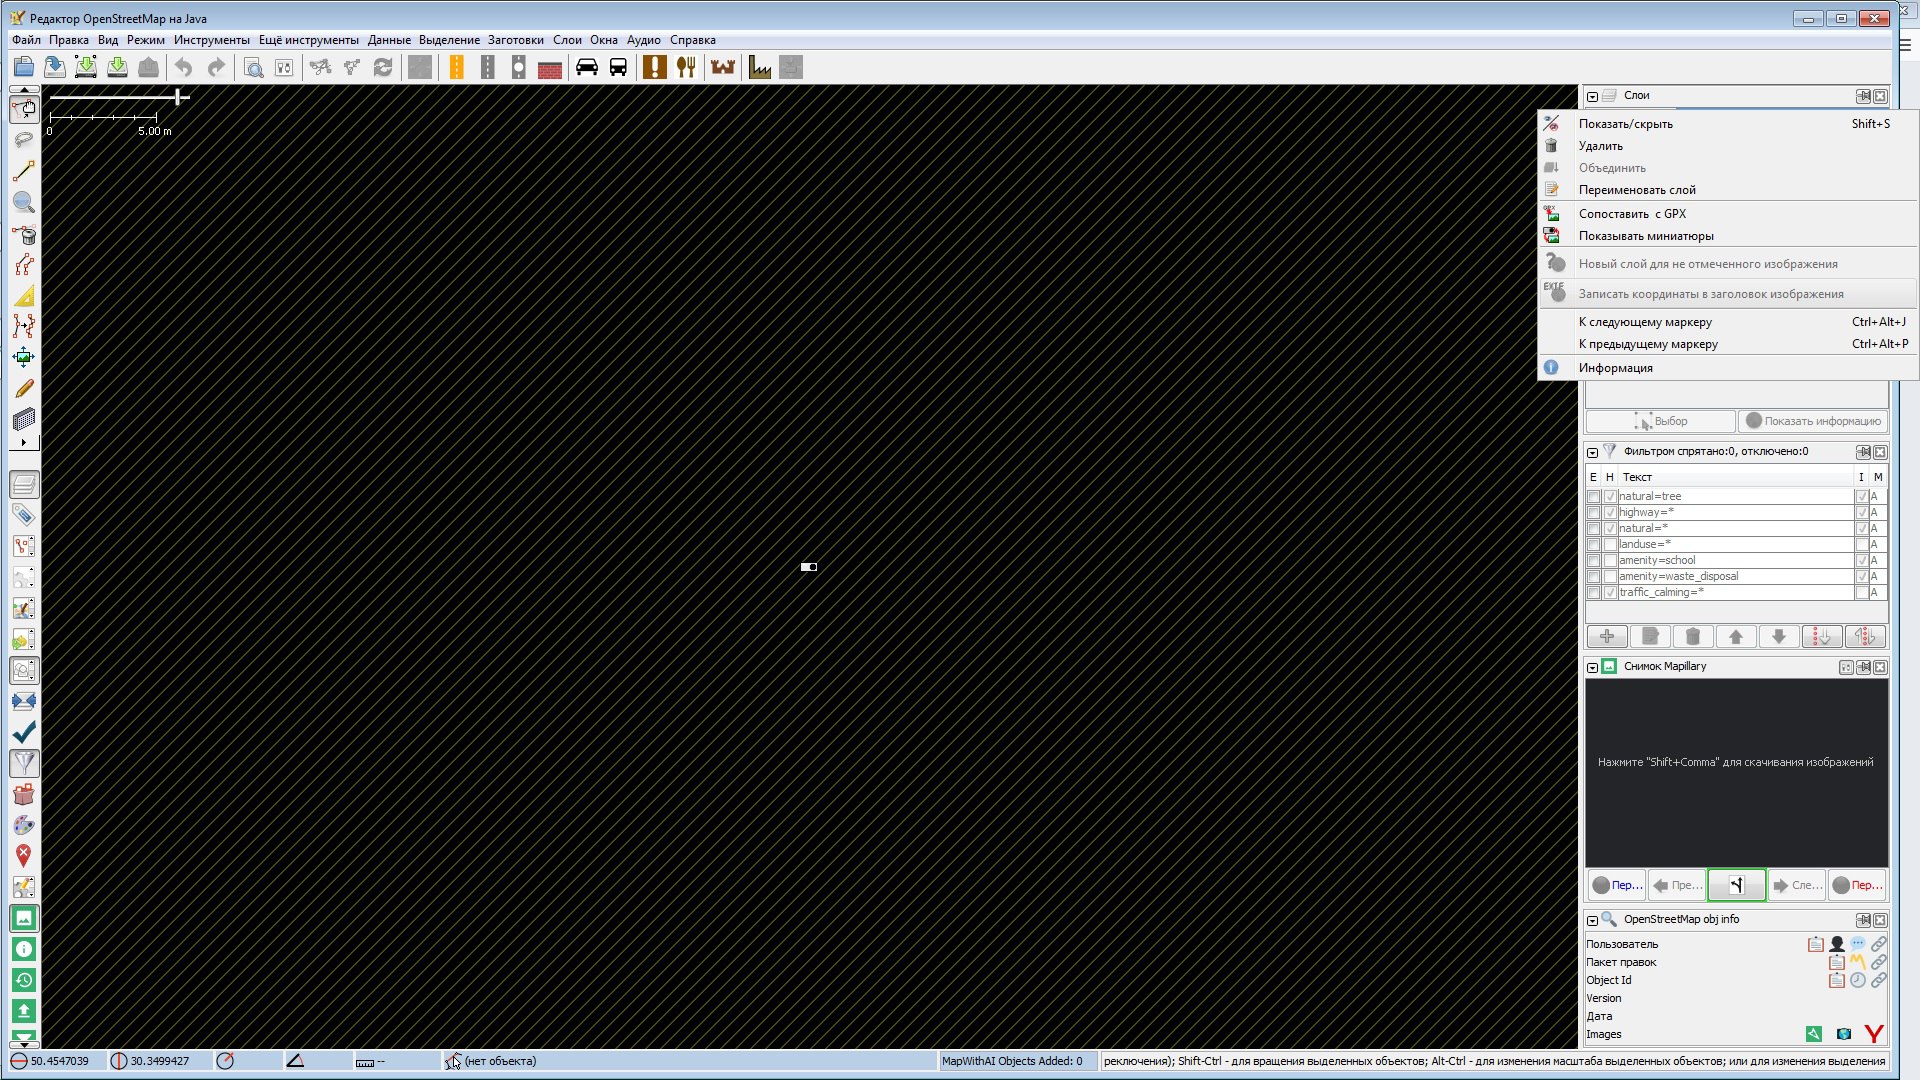
Task: Click the Yandex Y icon in Images row
Action: click(x=1874, y=1034)
